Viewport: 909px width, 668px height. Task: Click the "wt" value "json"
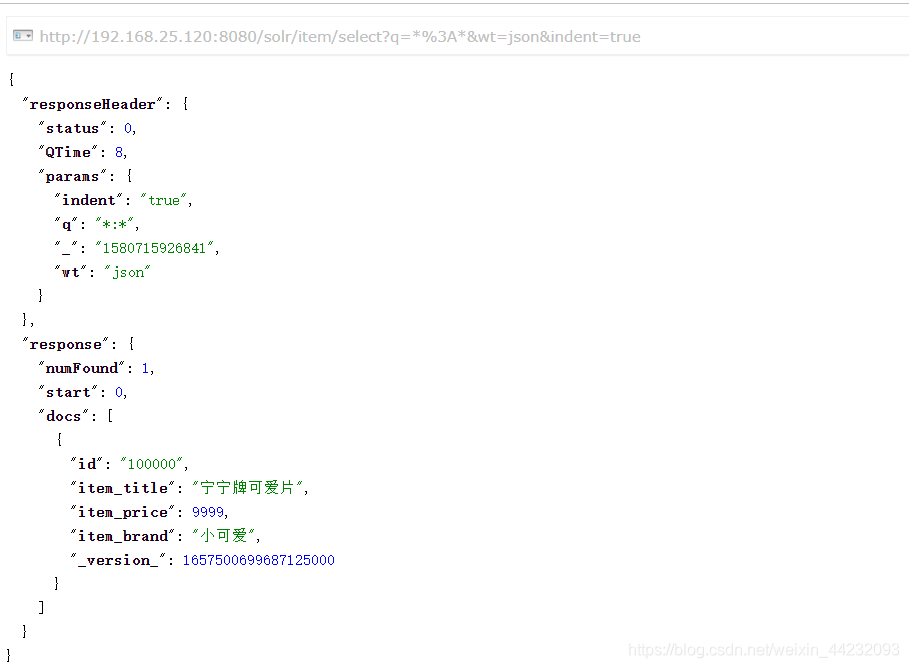128,272
